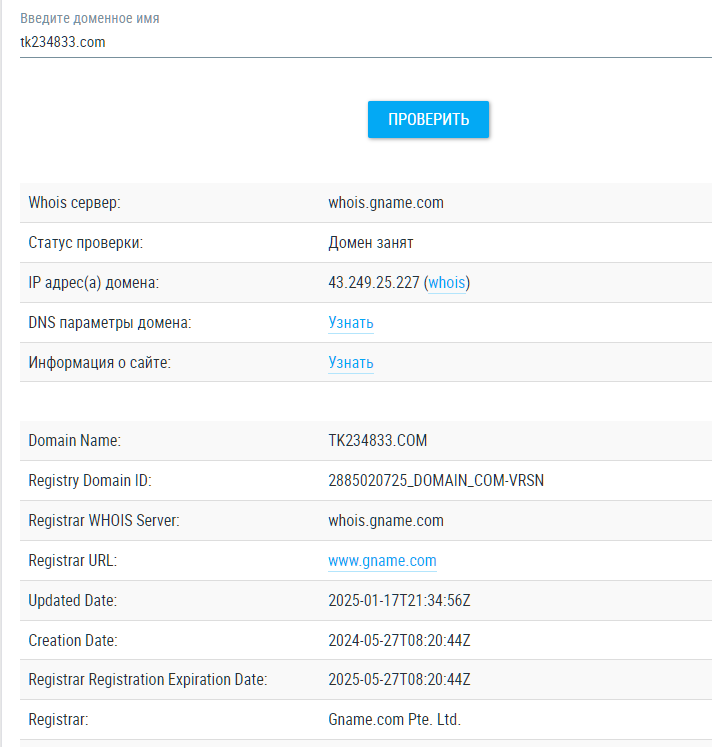Click the 'Registrar Registration Expiration Date:' label
Screen dimensions: 712x747
pyautogui.click(x=148, y=679)
